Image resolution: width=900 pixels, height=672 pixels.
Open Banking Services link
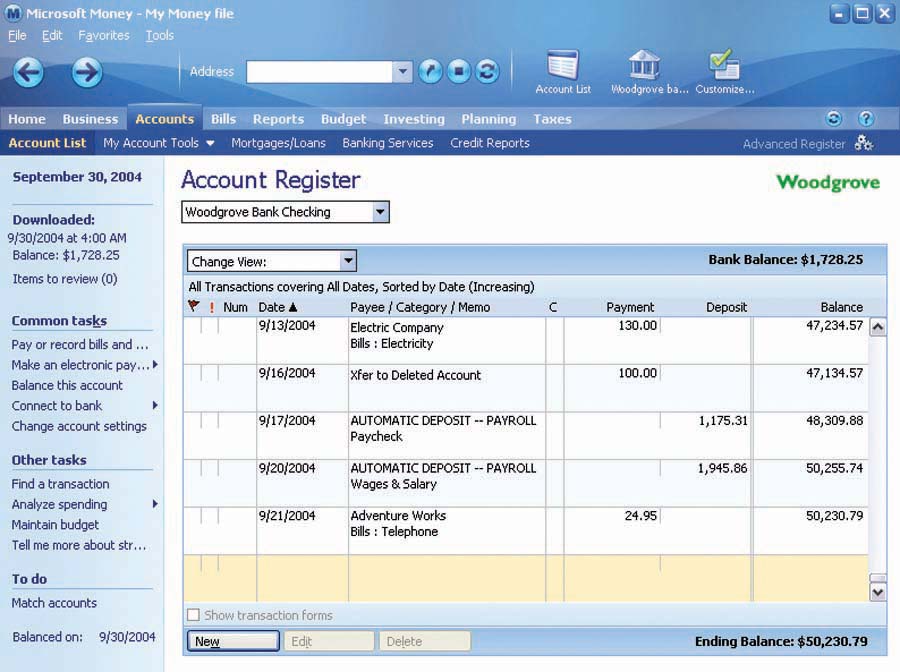pyautogui.click(x=388, y=143)
